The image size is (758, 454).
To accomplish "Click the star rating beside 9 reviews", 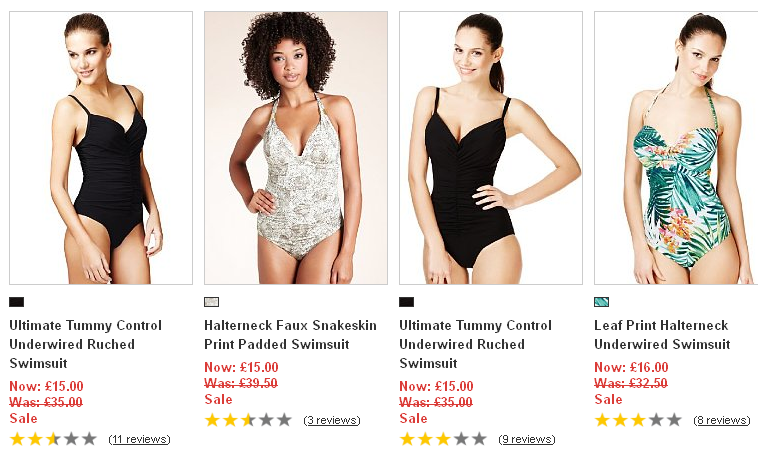I will pyautogui.click(x=443, y=439).
